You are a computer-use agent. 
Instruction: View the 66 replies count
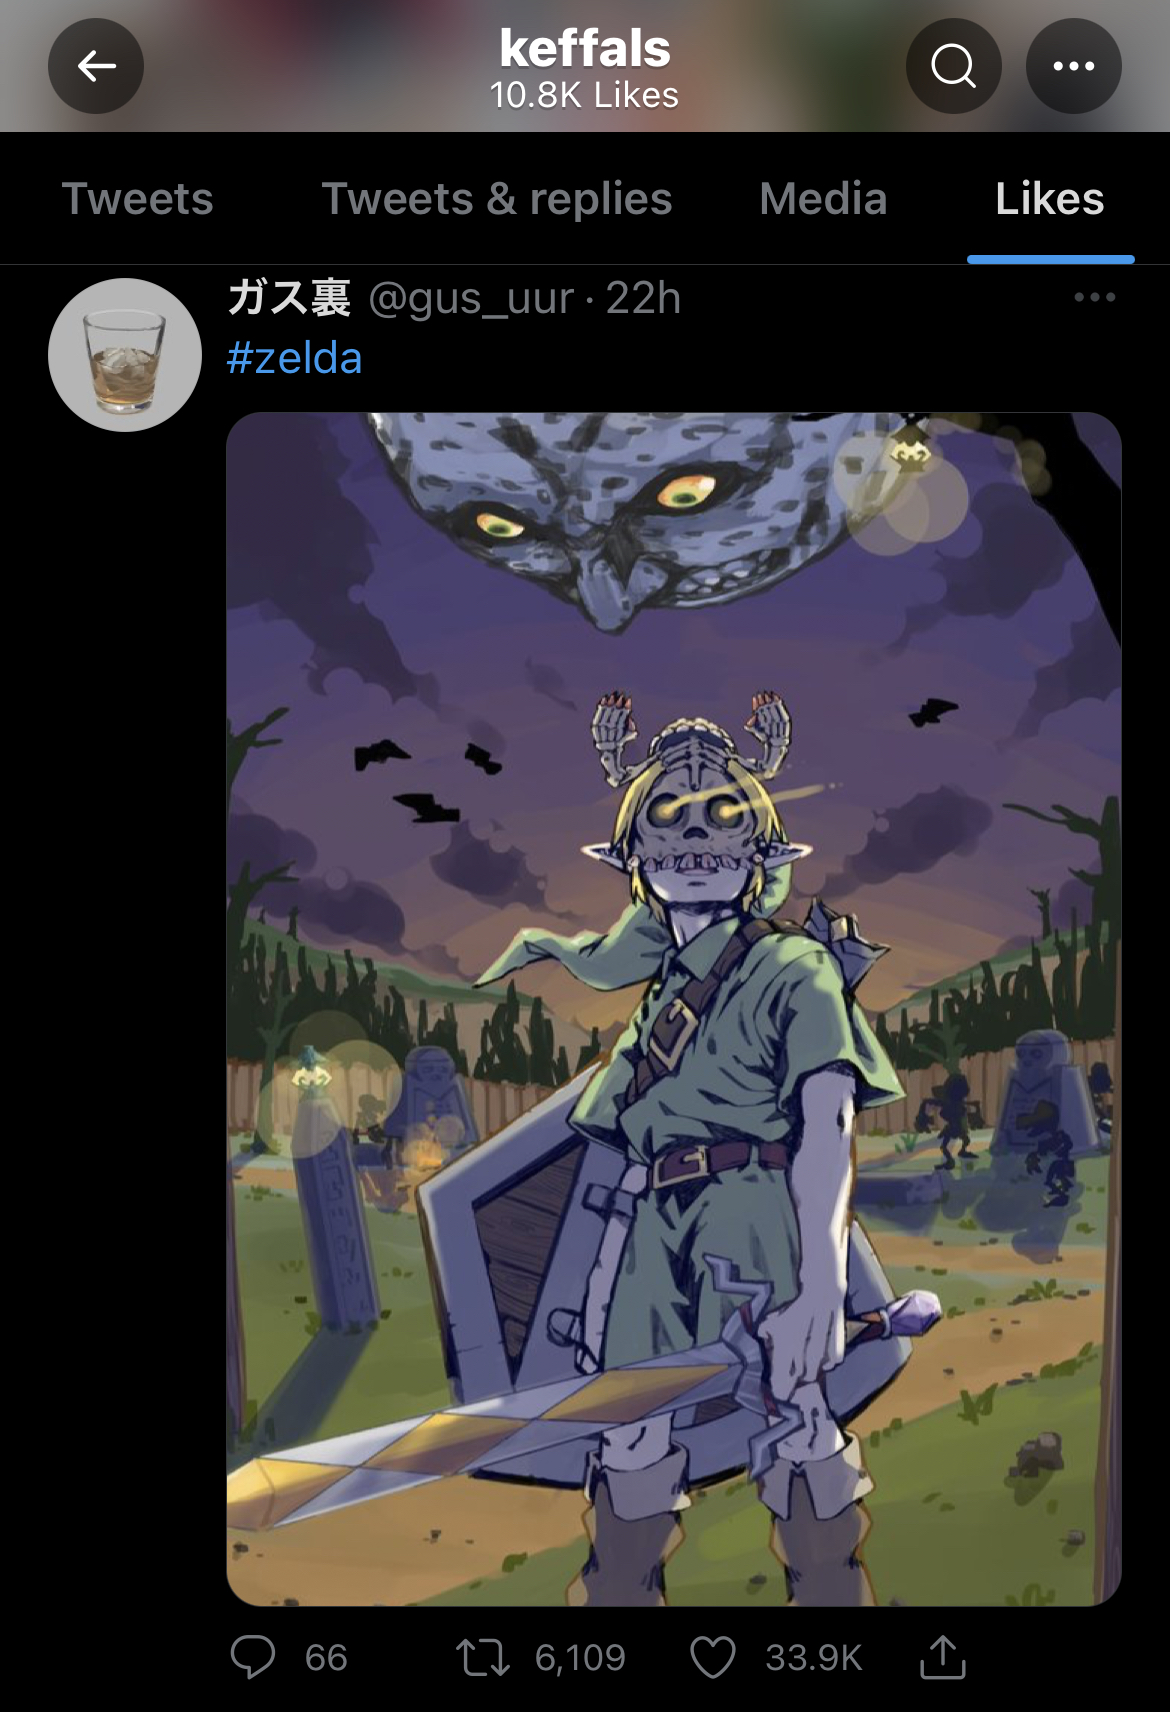point(326,1657)
